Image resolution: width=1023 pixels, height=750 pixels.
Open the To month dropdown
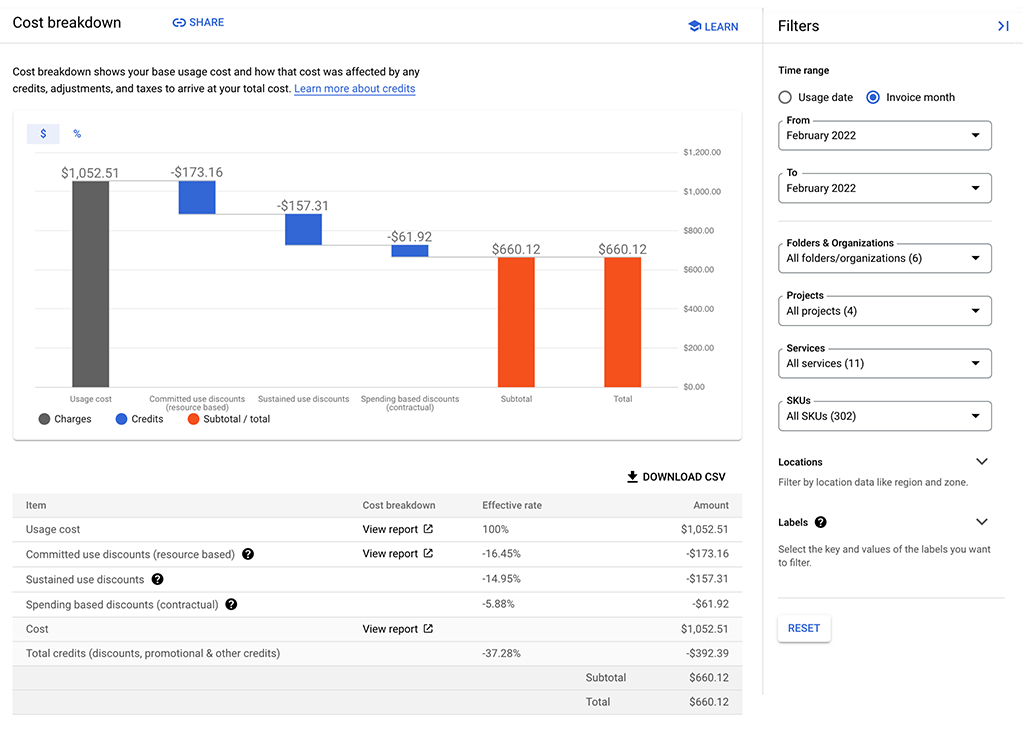(885, 188)
